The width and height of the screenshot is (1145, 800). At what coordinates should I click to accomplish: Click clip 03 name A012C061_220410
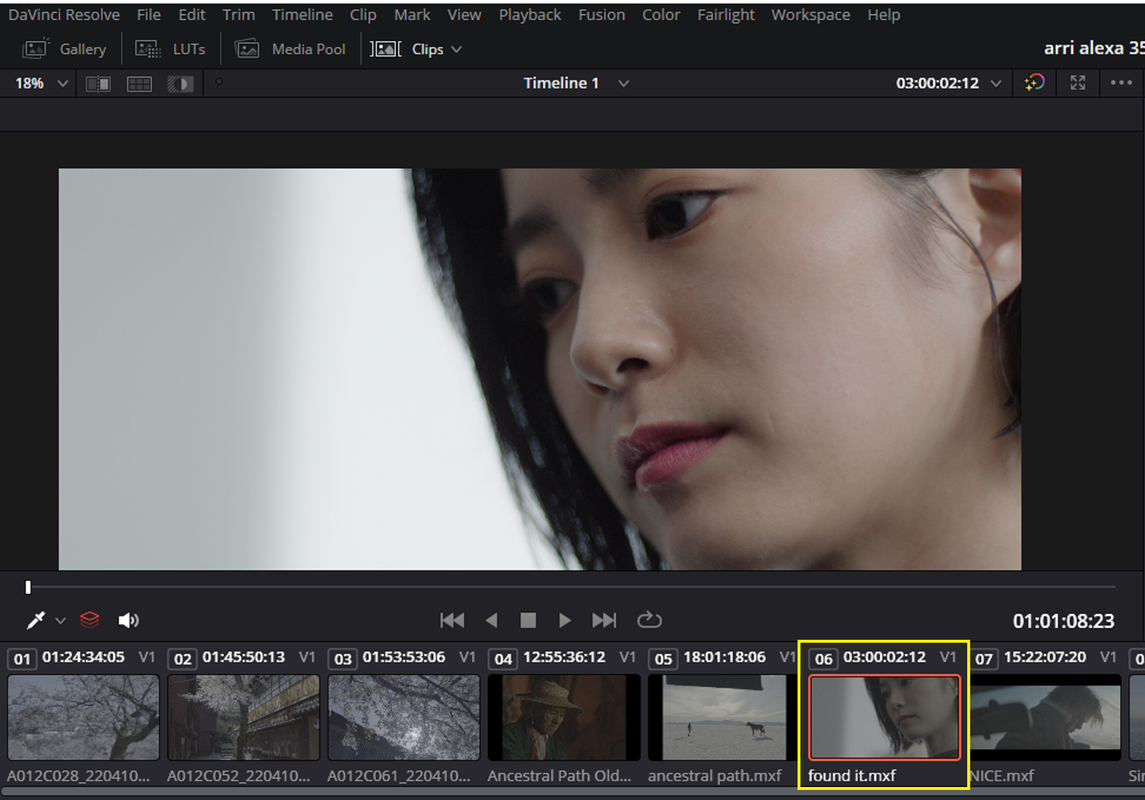[399, 775]
